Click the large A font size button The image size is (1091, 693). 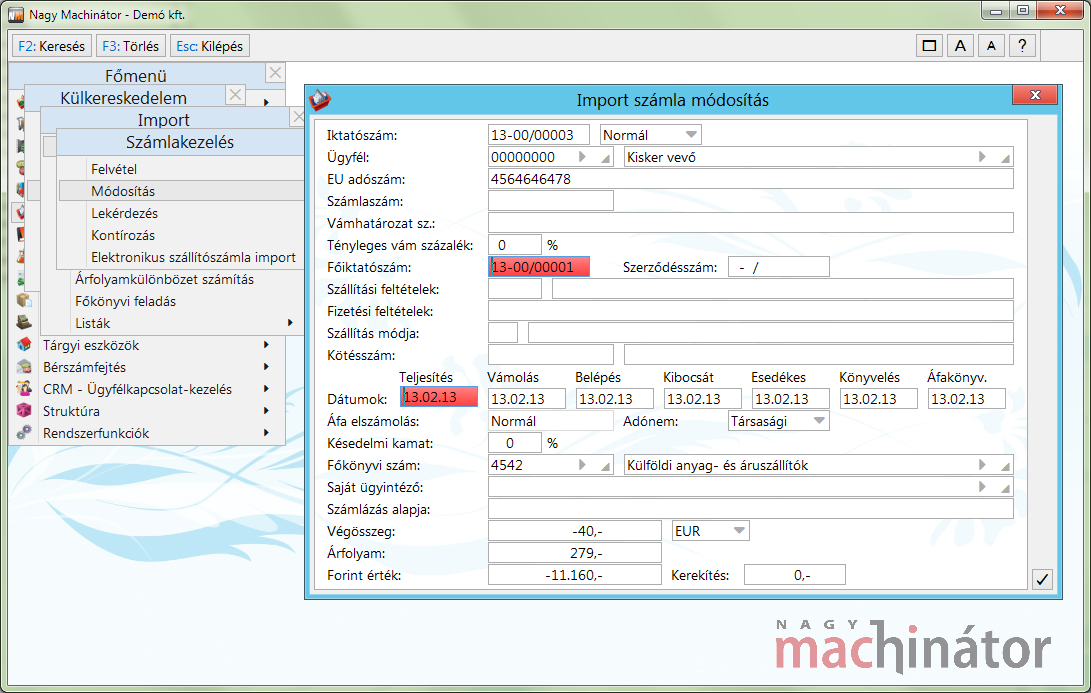click(x=960, y=46)
